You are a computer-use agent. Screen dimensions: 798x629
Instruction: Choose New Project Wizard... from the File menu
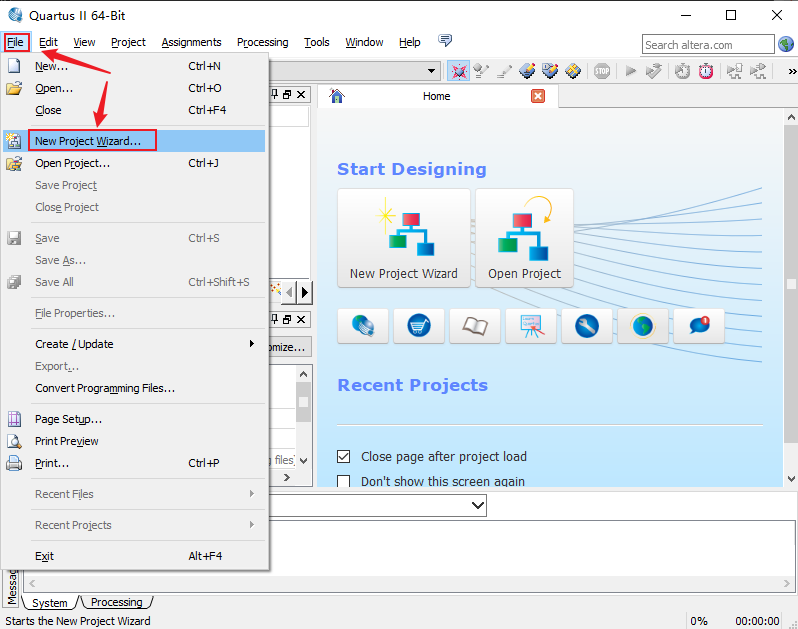(x=134, y=141)
